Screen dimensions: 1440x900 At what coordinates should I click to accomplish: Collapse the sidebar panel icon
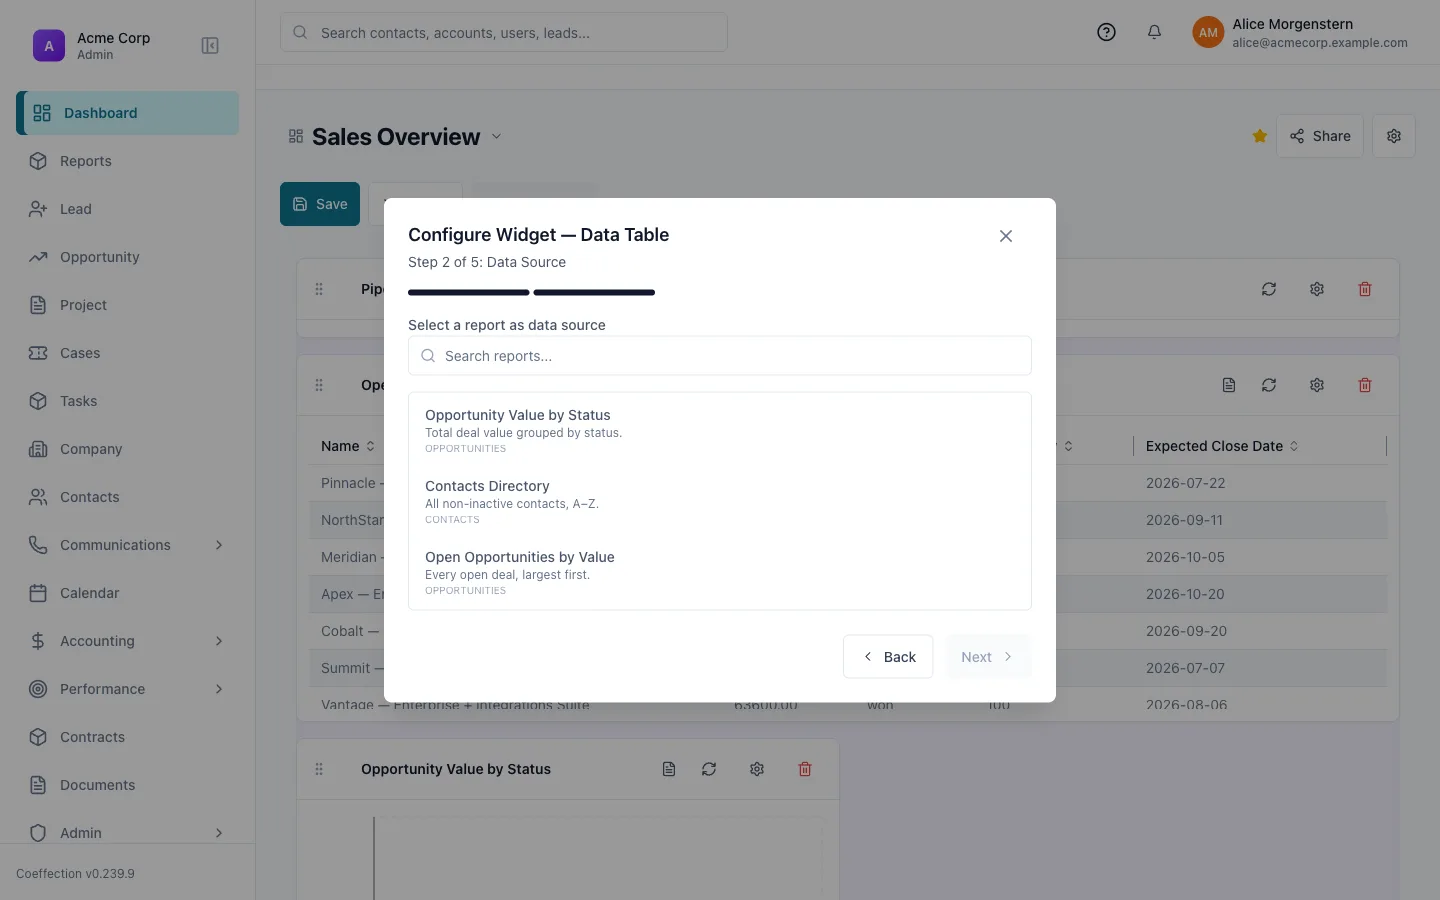pos(210,46)
